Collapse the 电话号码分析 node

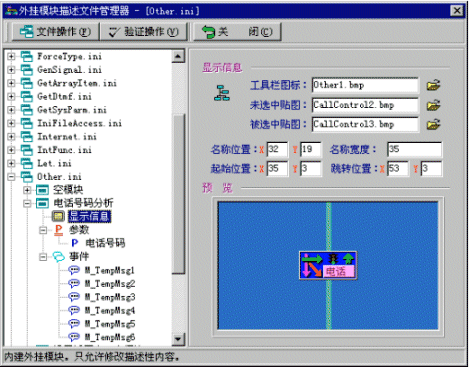tap(27, 203)
